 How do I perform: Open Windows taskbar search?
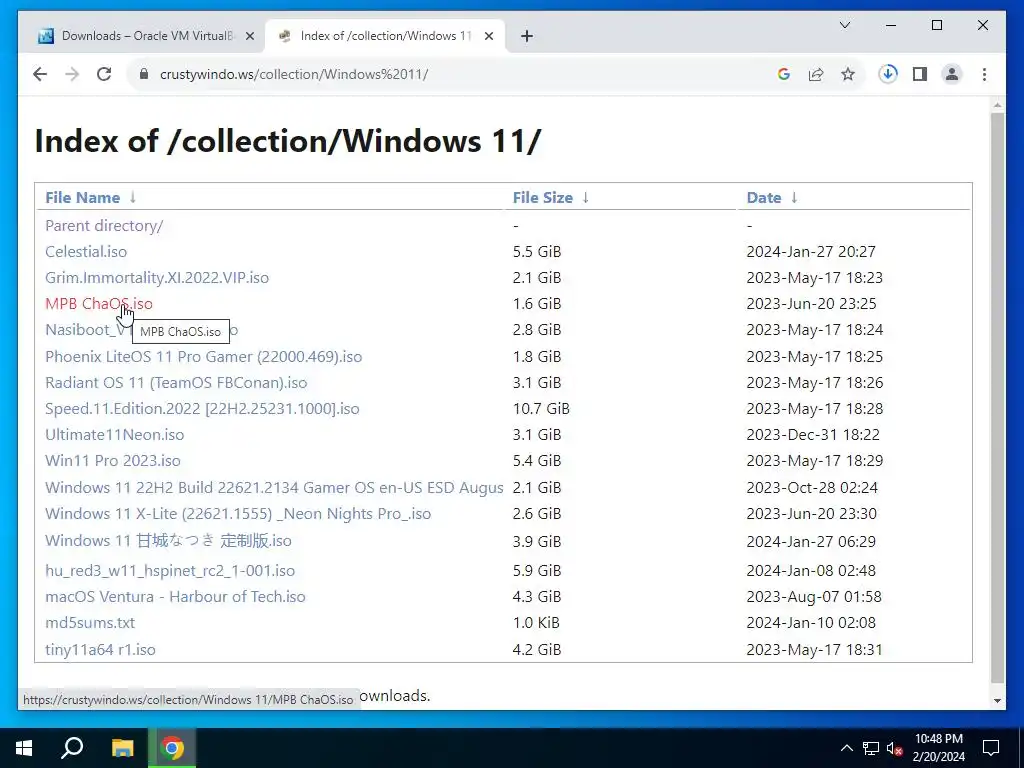point(72,748)
